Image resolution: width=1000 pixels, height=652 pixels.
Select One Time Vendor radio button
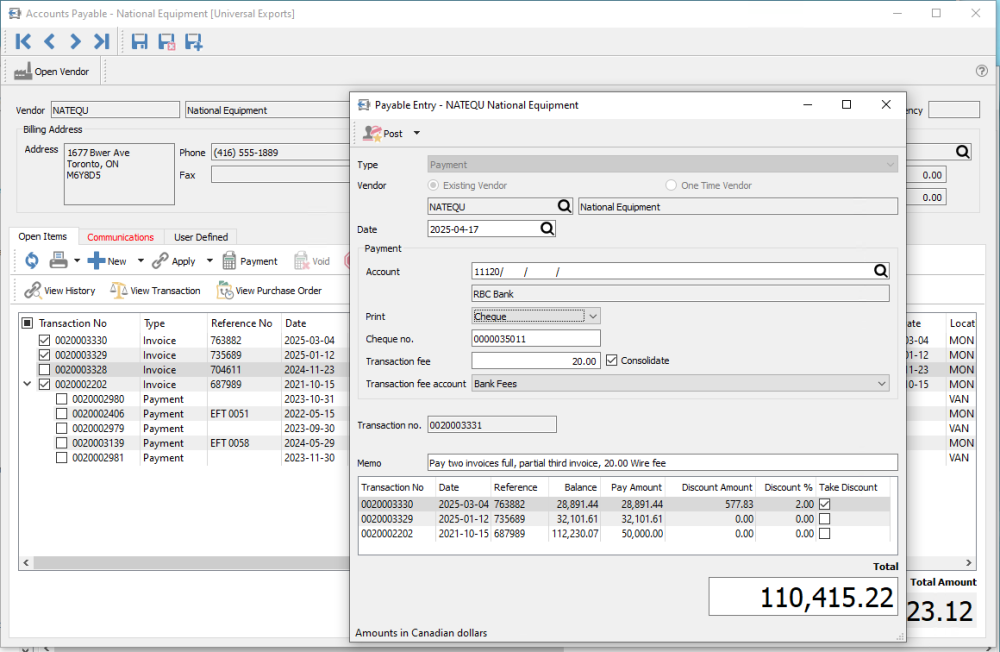coord(670,185)
